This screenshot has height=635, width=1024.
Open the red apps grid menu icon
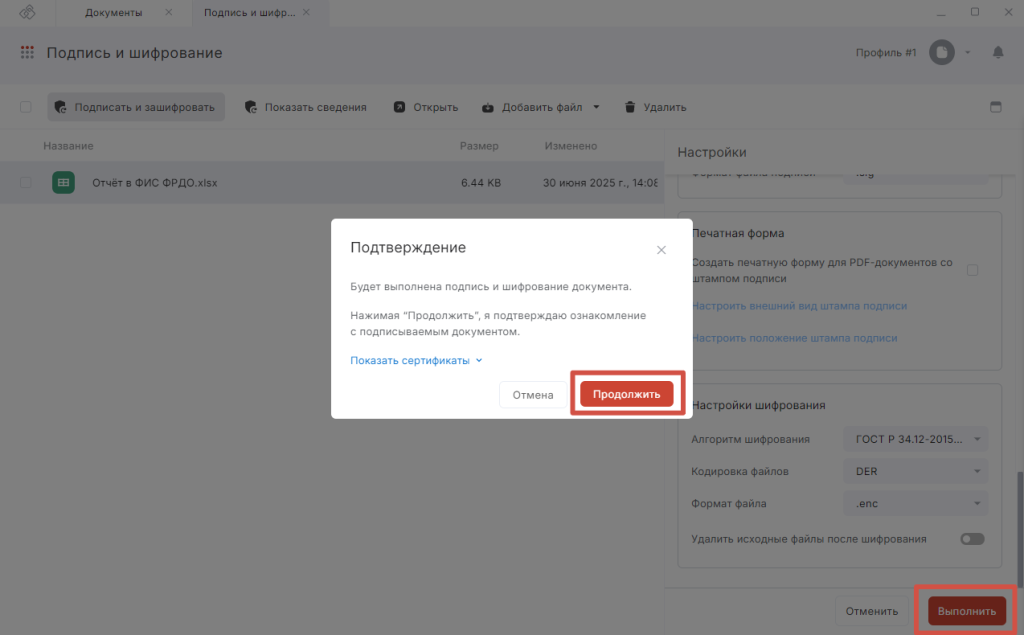(x=27, y=52)
